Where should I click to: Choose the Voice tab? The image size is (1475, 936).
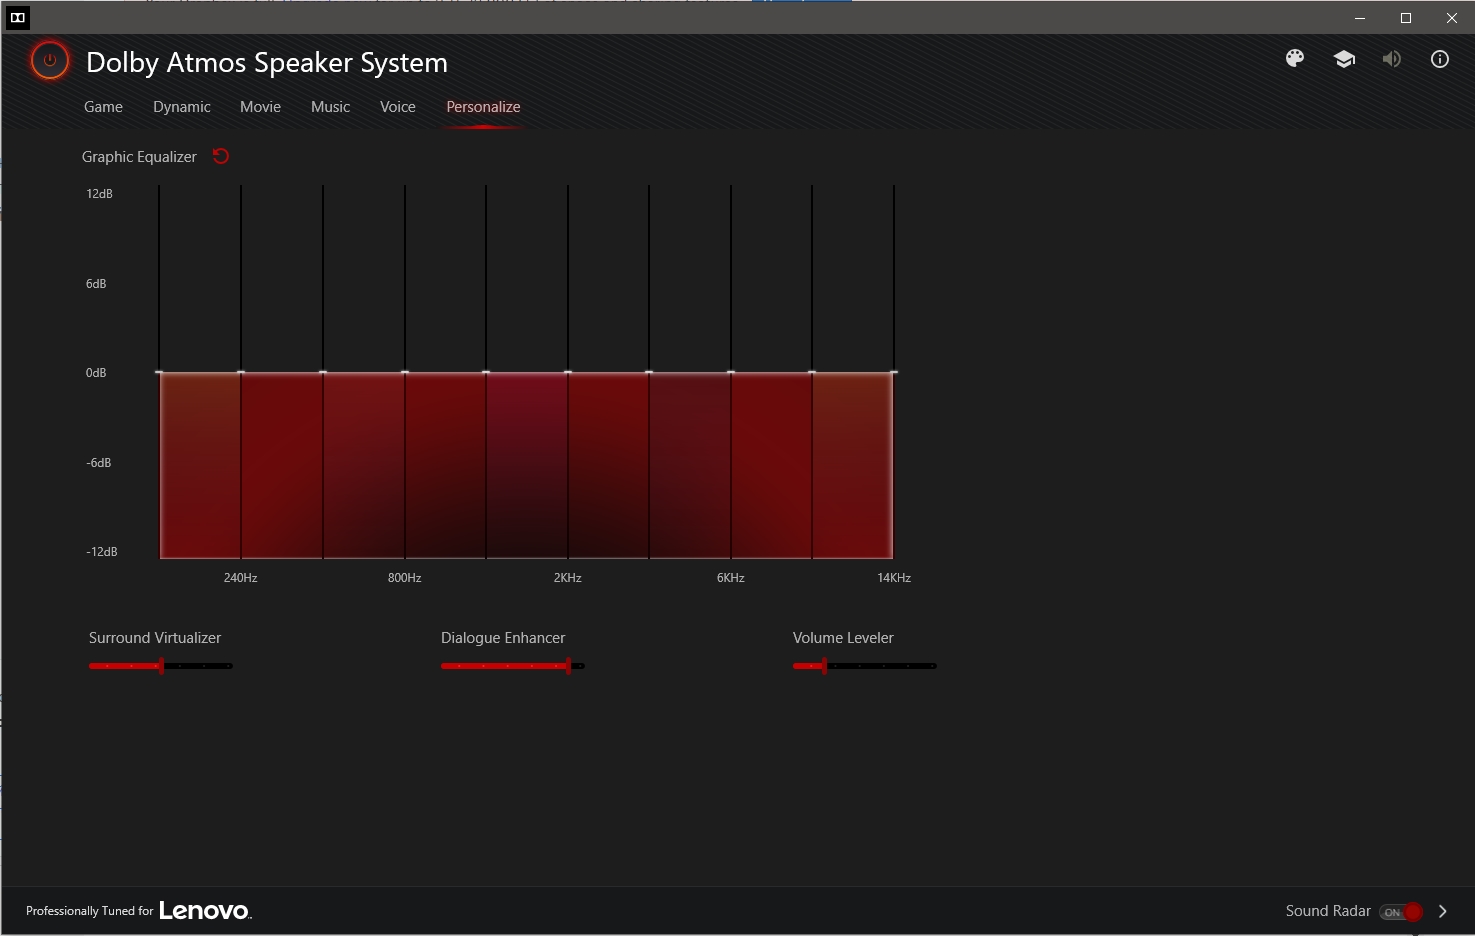click(398, 107)
